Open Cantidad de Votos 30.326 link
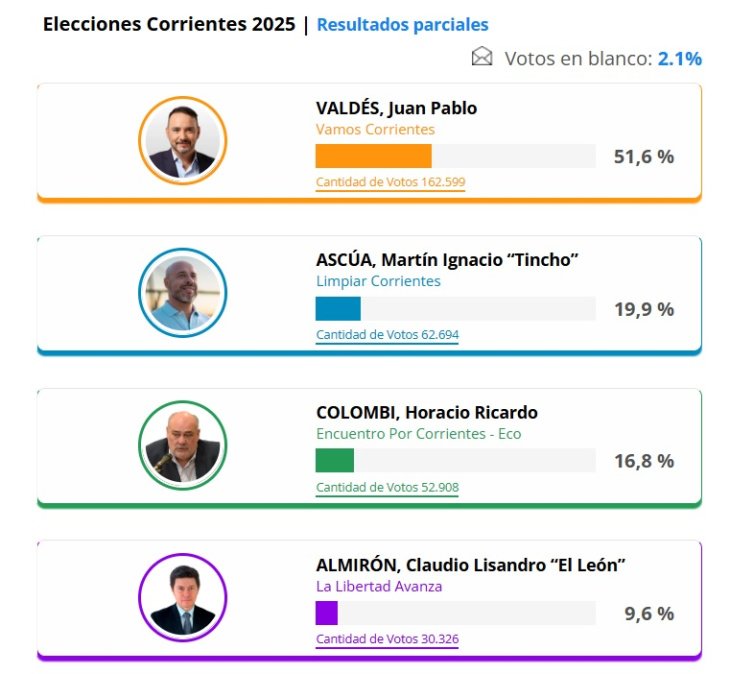 point(387,639)
